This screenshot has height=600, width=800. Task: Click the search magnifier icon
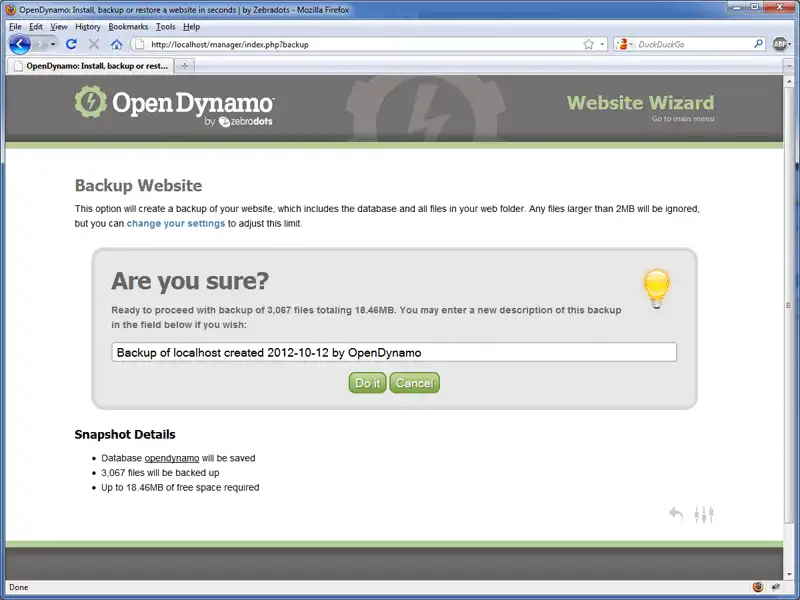[759, 44]
